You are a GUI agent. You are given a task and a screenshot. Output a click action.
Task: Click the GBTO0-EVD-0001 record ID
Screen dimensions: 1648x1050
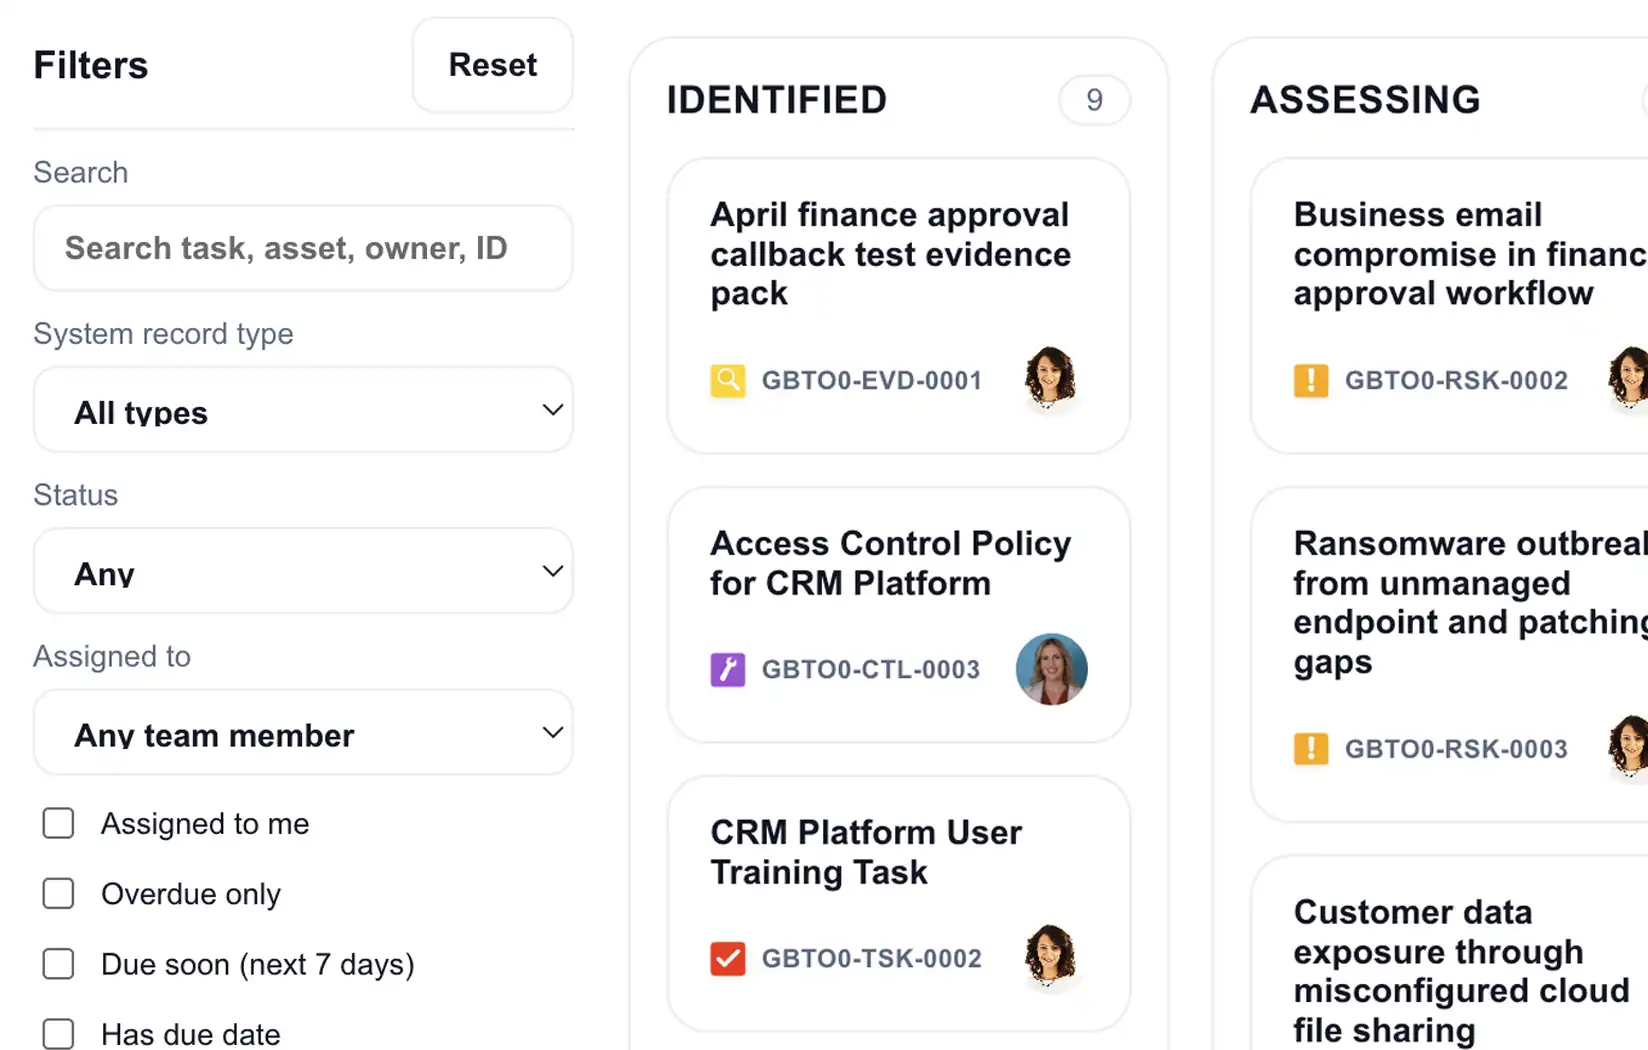click(872, 381)
